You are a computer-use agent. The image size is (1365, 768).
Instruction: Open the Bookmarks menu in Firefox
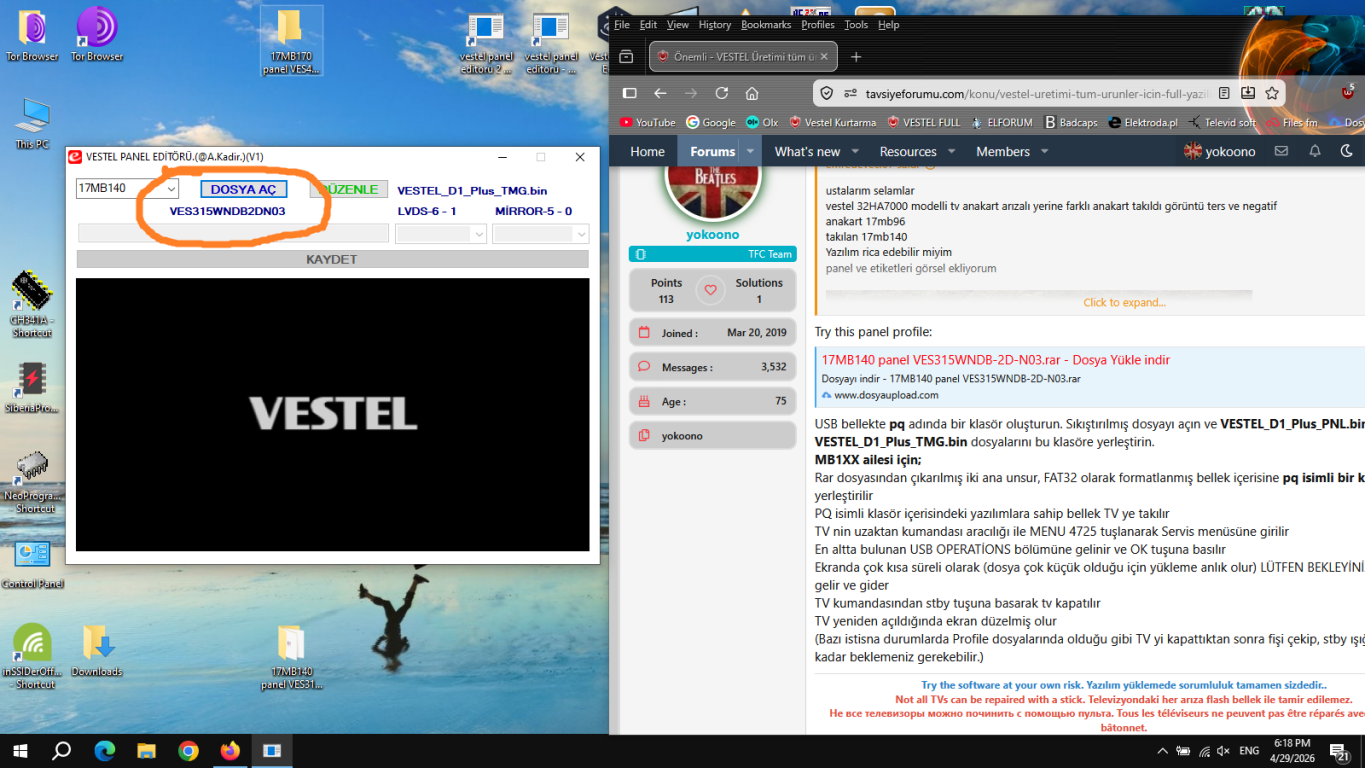(765, 25)
